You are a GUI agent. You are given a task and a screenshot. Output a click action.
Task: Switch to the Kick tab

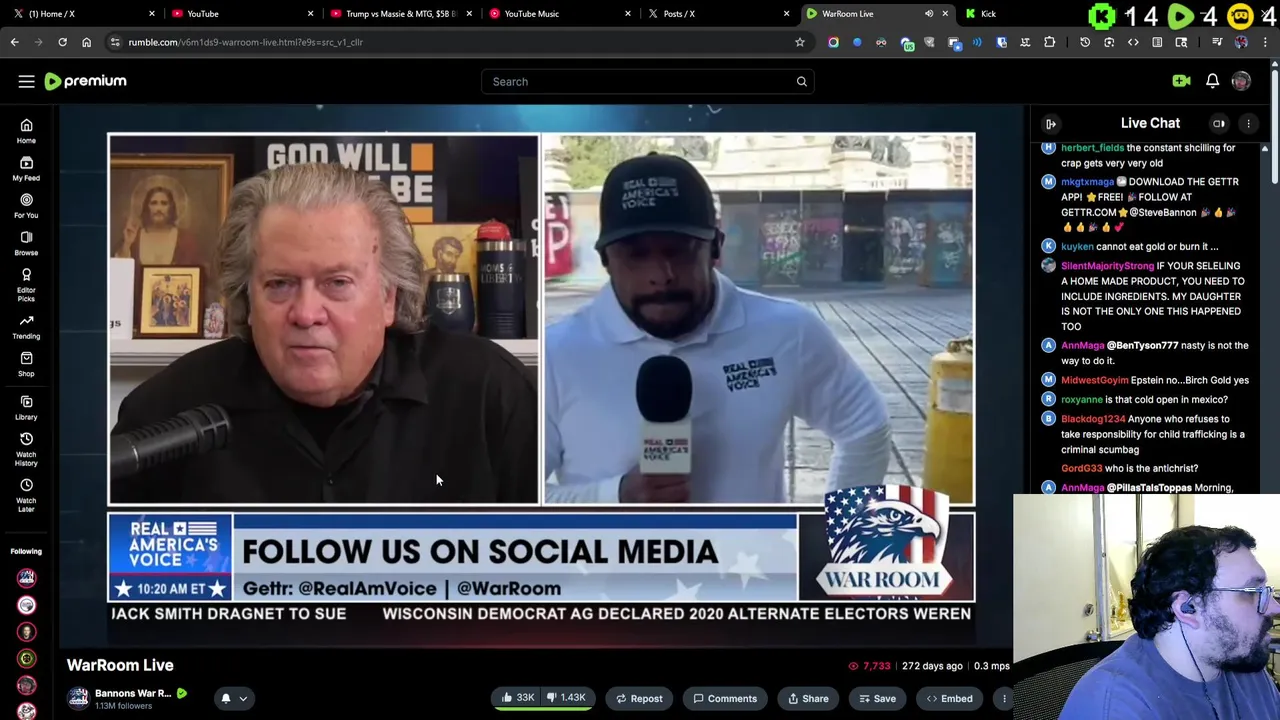(x=988, y=13)
